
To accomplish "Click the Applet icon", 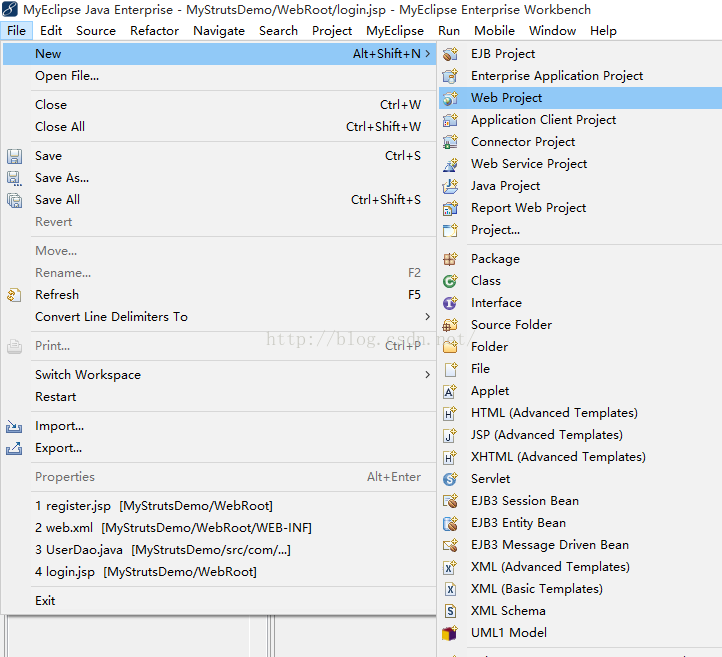I will coord(450,391).
